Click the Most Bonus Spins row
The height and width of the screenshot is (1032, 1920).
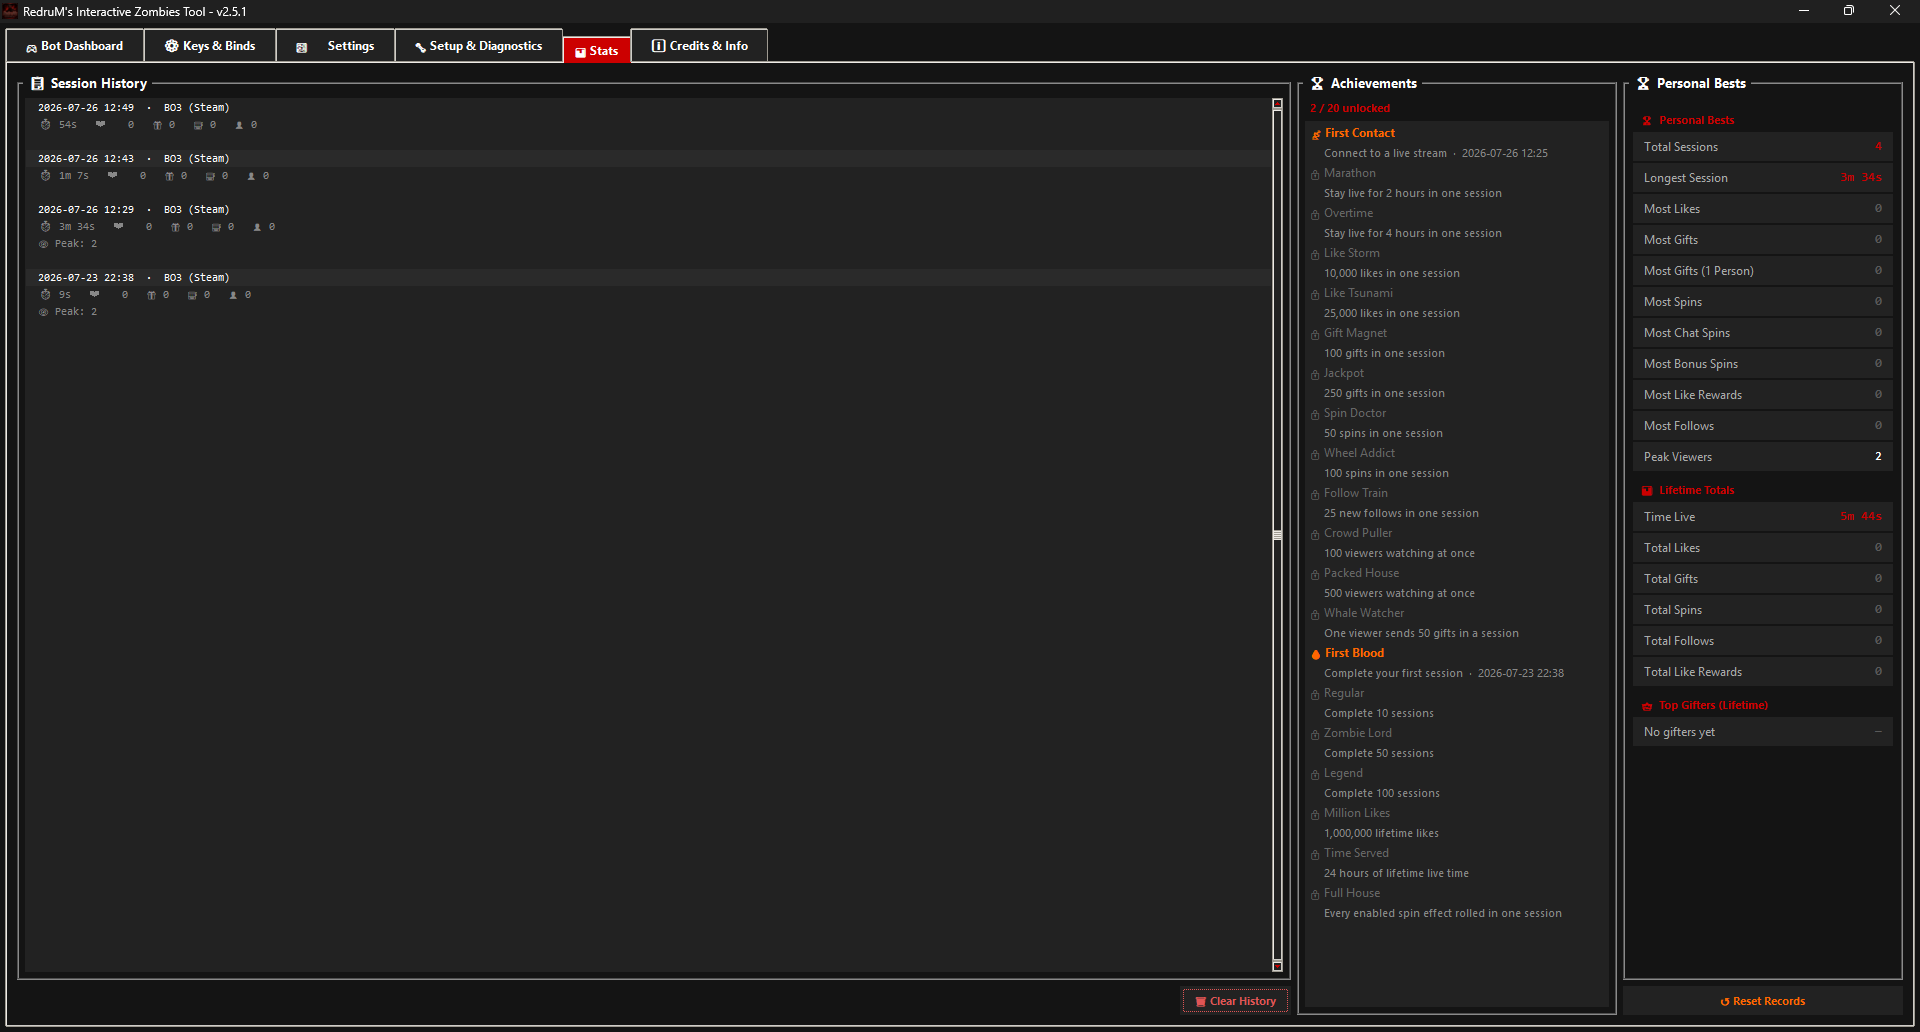(x=1762, y=364)
